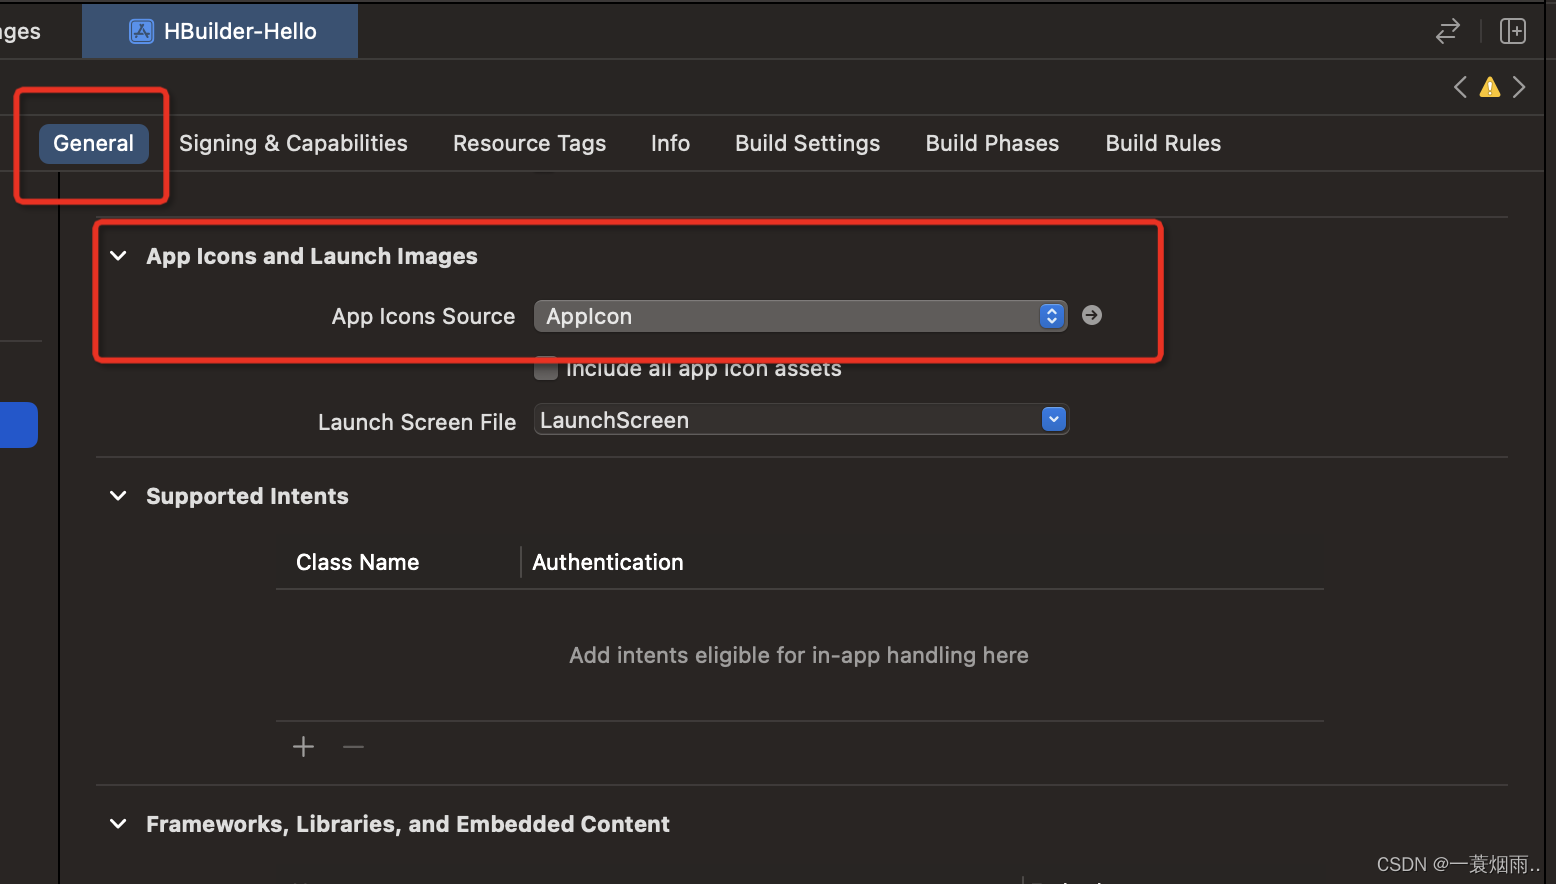Click the swap editor arrows icon
This screenshot has width=1556, height=884.
point(1448,31)
